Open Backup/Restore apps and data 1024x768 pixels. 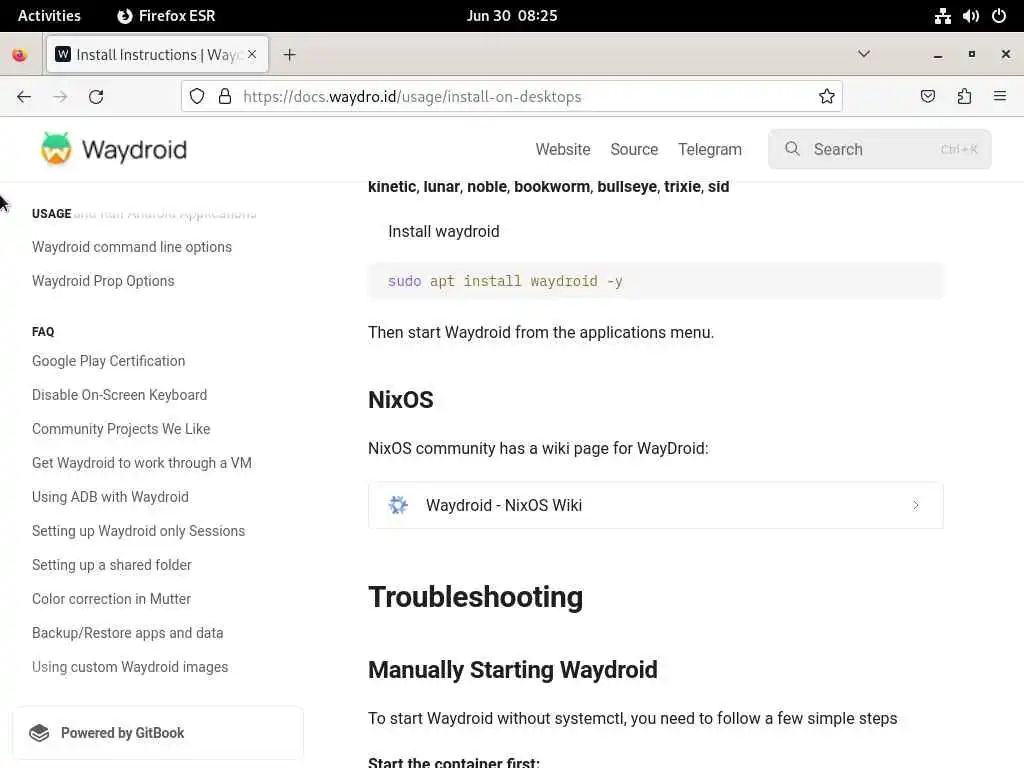(127, 633)
